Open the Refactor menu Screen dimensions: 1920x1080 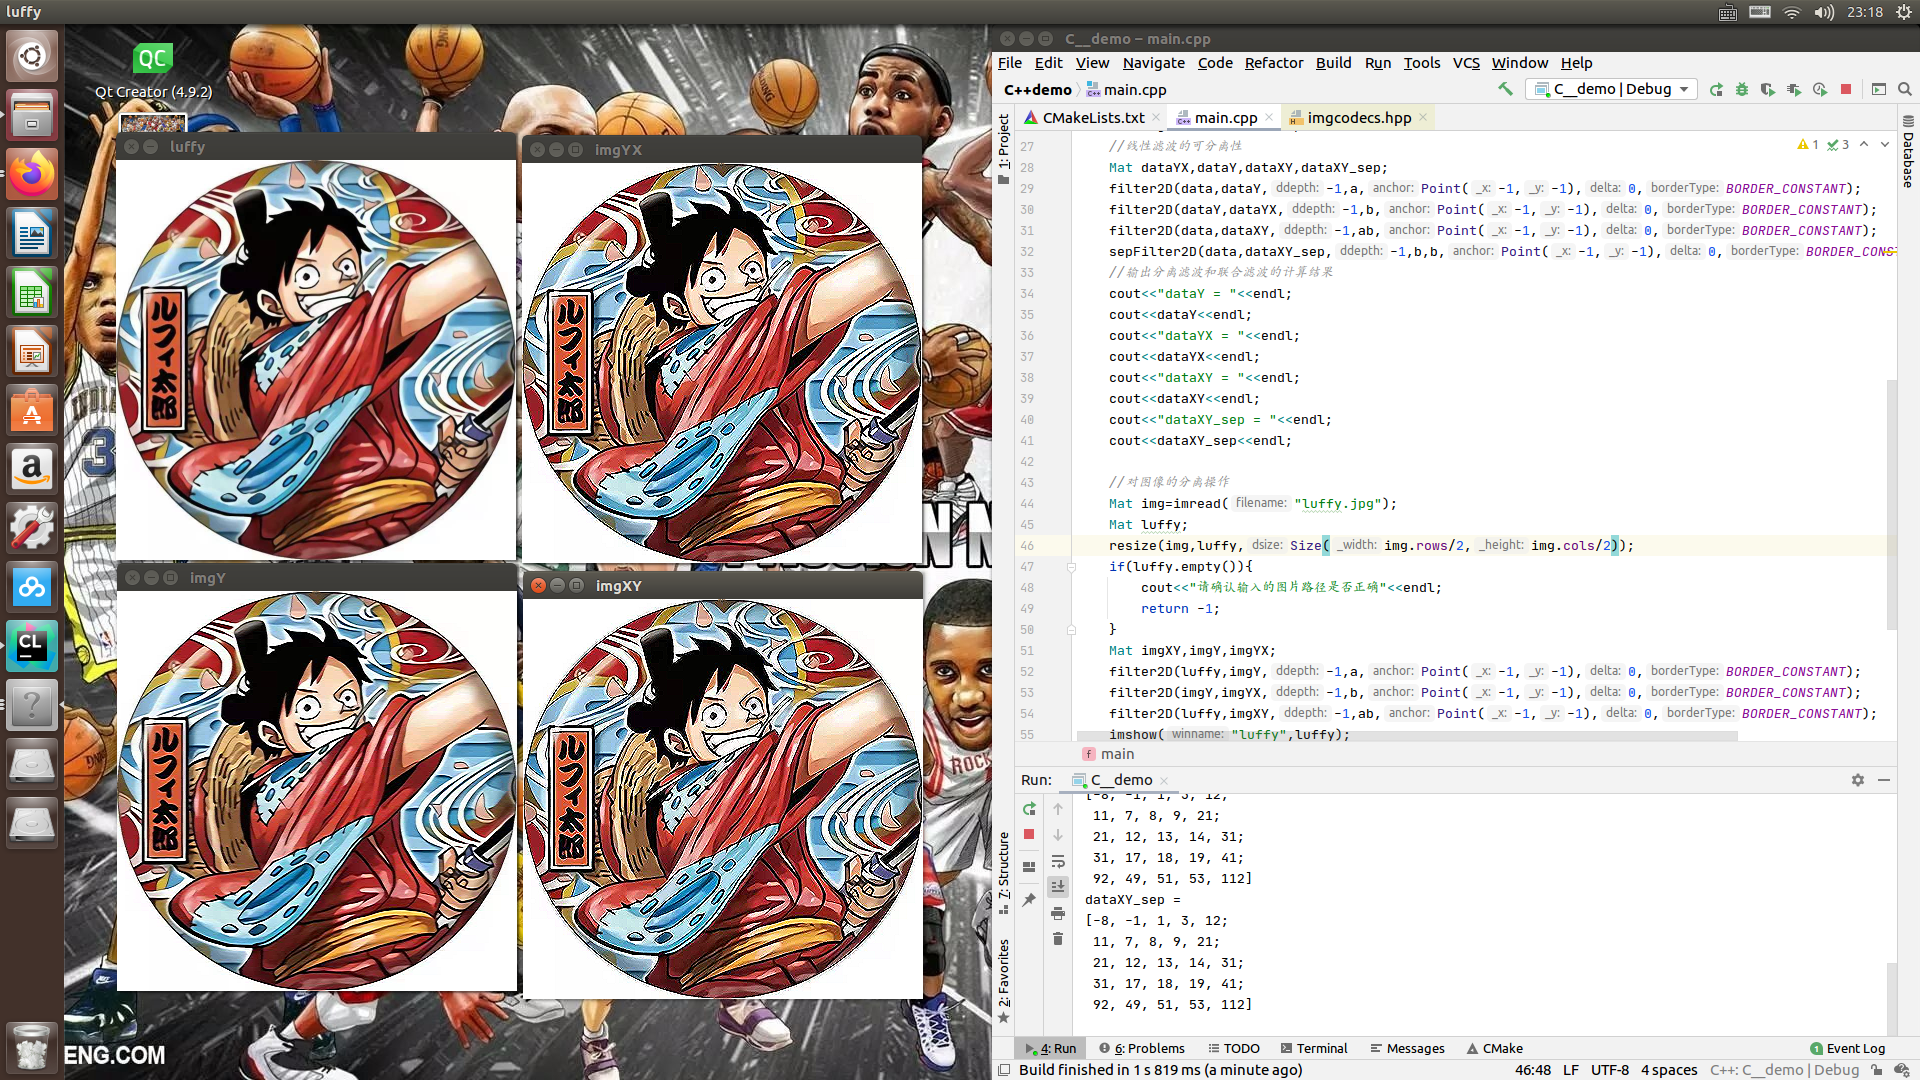tap(1274, 63)
